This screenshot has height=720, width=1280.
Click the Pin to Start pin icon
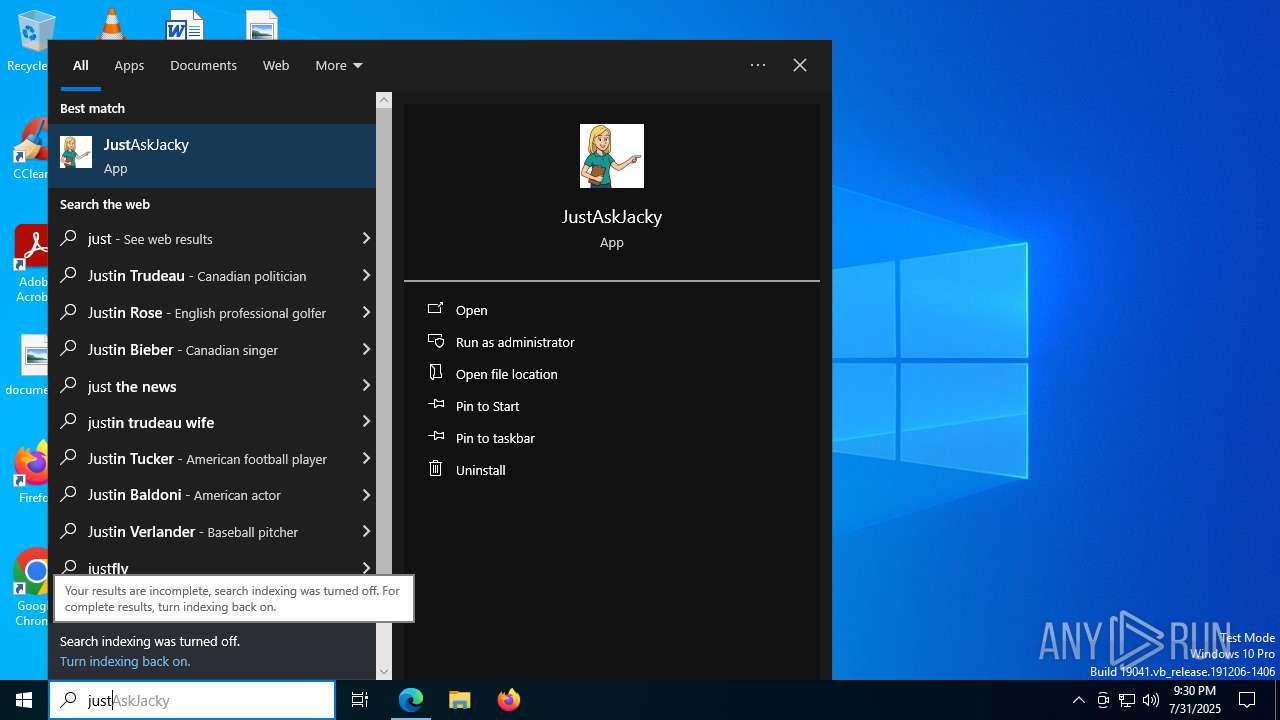[x=435, y=405]
